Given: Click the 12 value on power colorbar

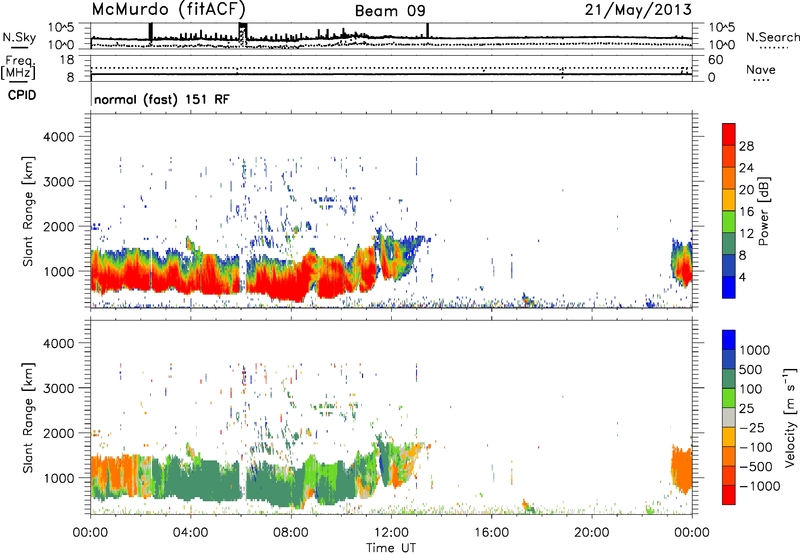Looking at the screenshot, I should 746,234.
